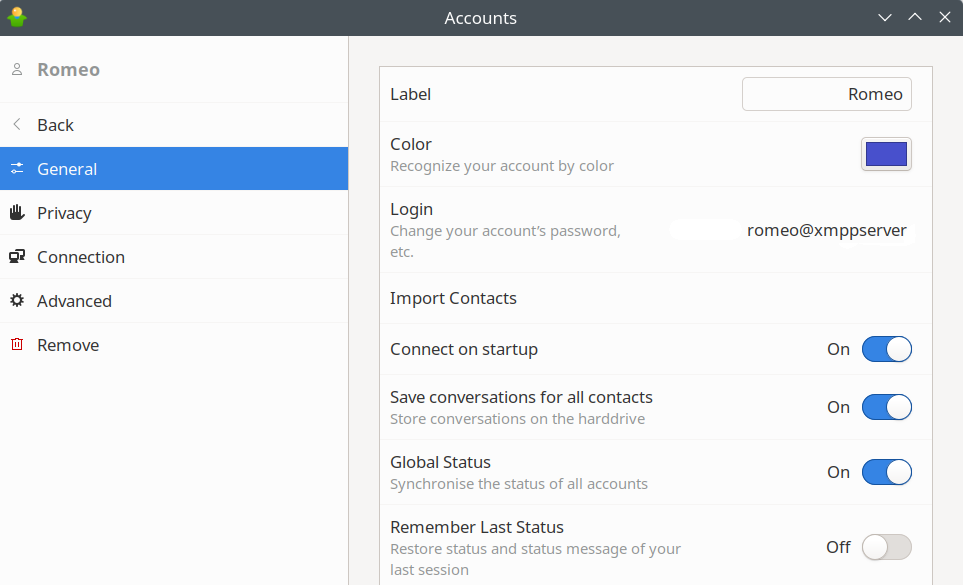963x585 pixels.
Task: Click the window roll-down arrow in title bar
Action: tap(884, 17)
